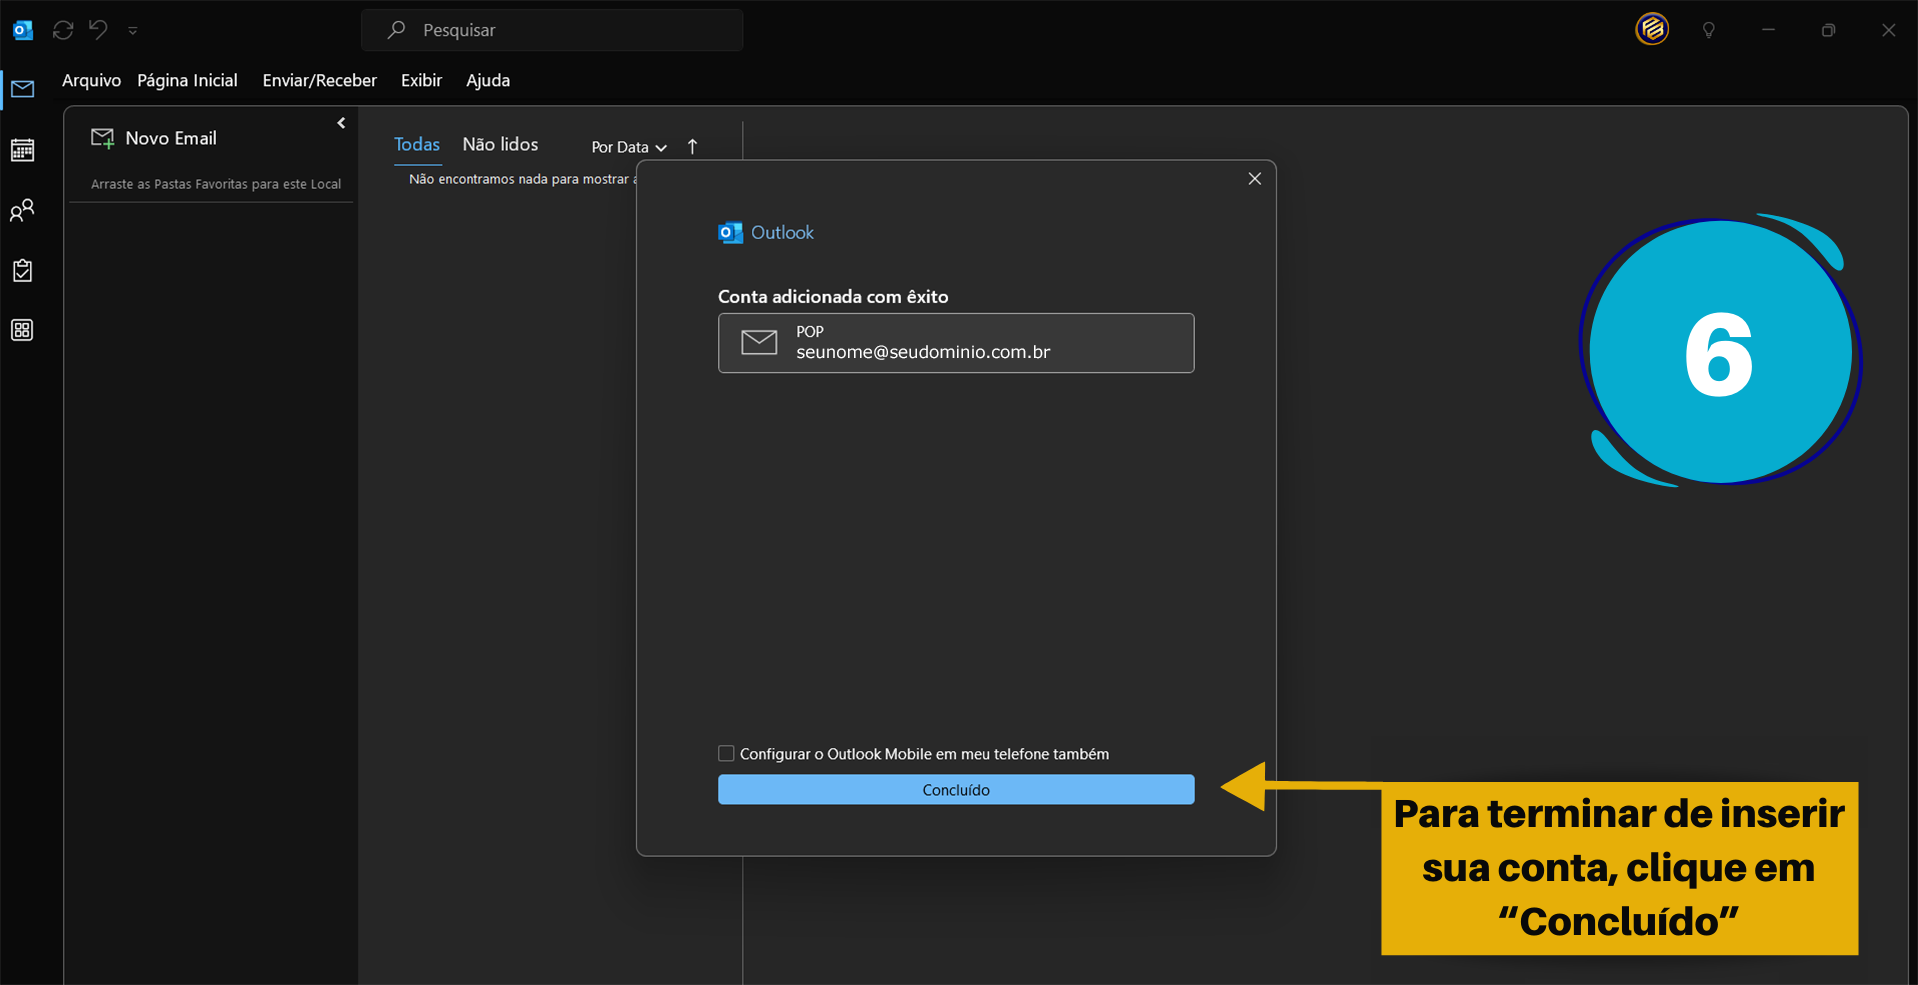This screenshot has height=985, width=1918.
Task: Select the Não lidos filter tab
Action: (x=500, y=145)
